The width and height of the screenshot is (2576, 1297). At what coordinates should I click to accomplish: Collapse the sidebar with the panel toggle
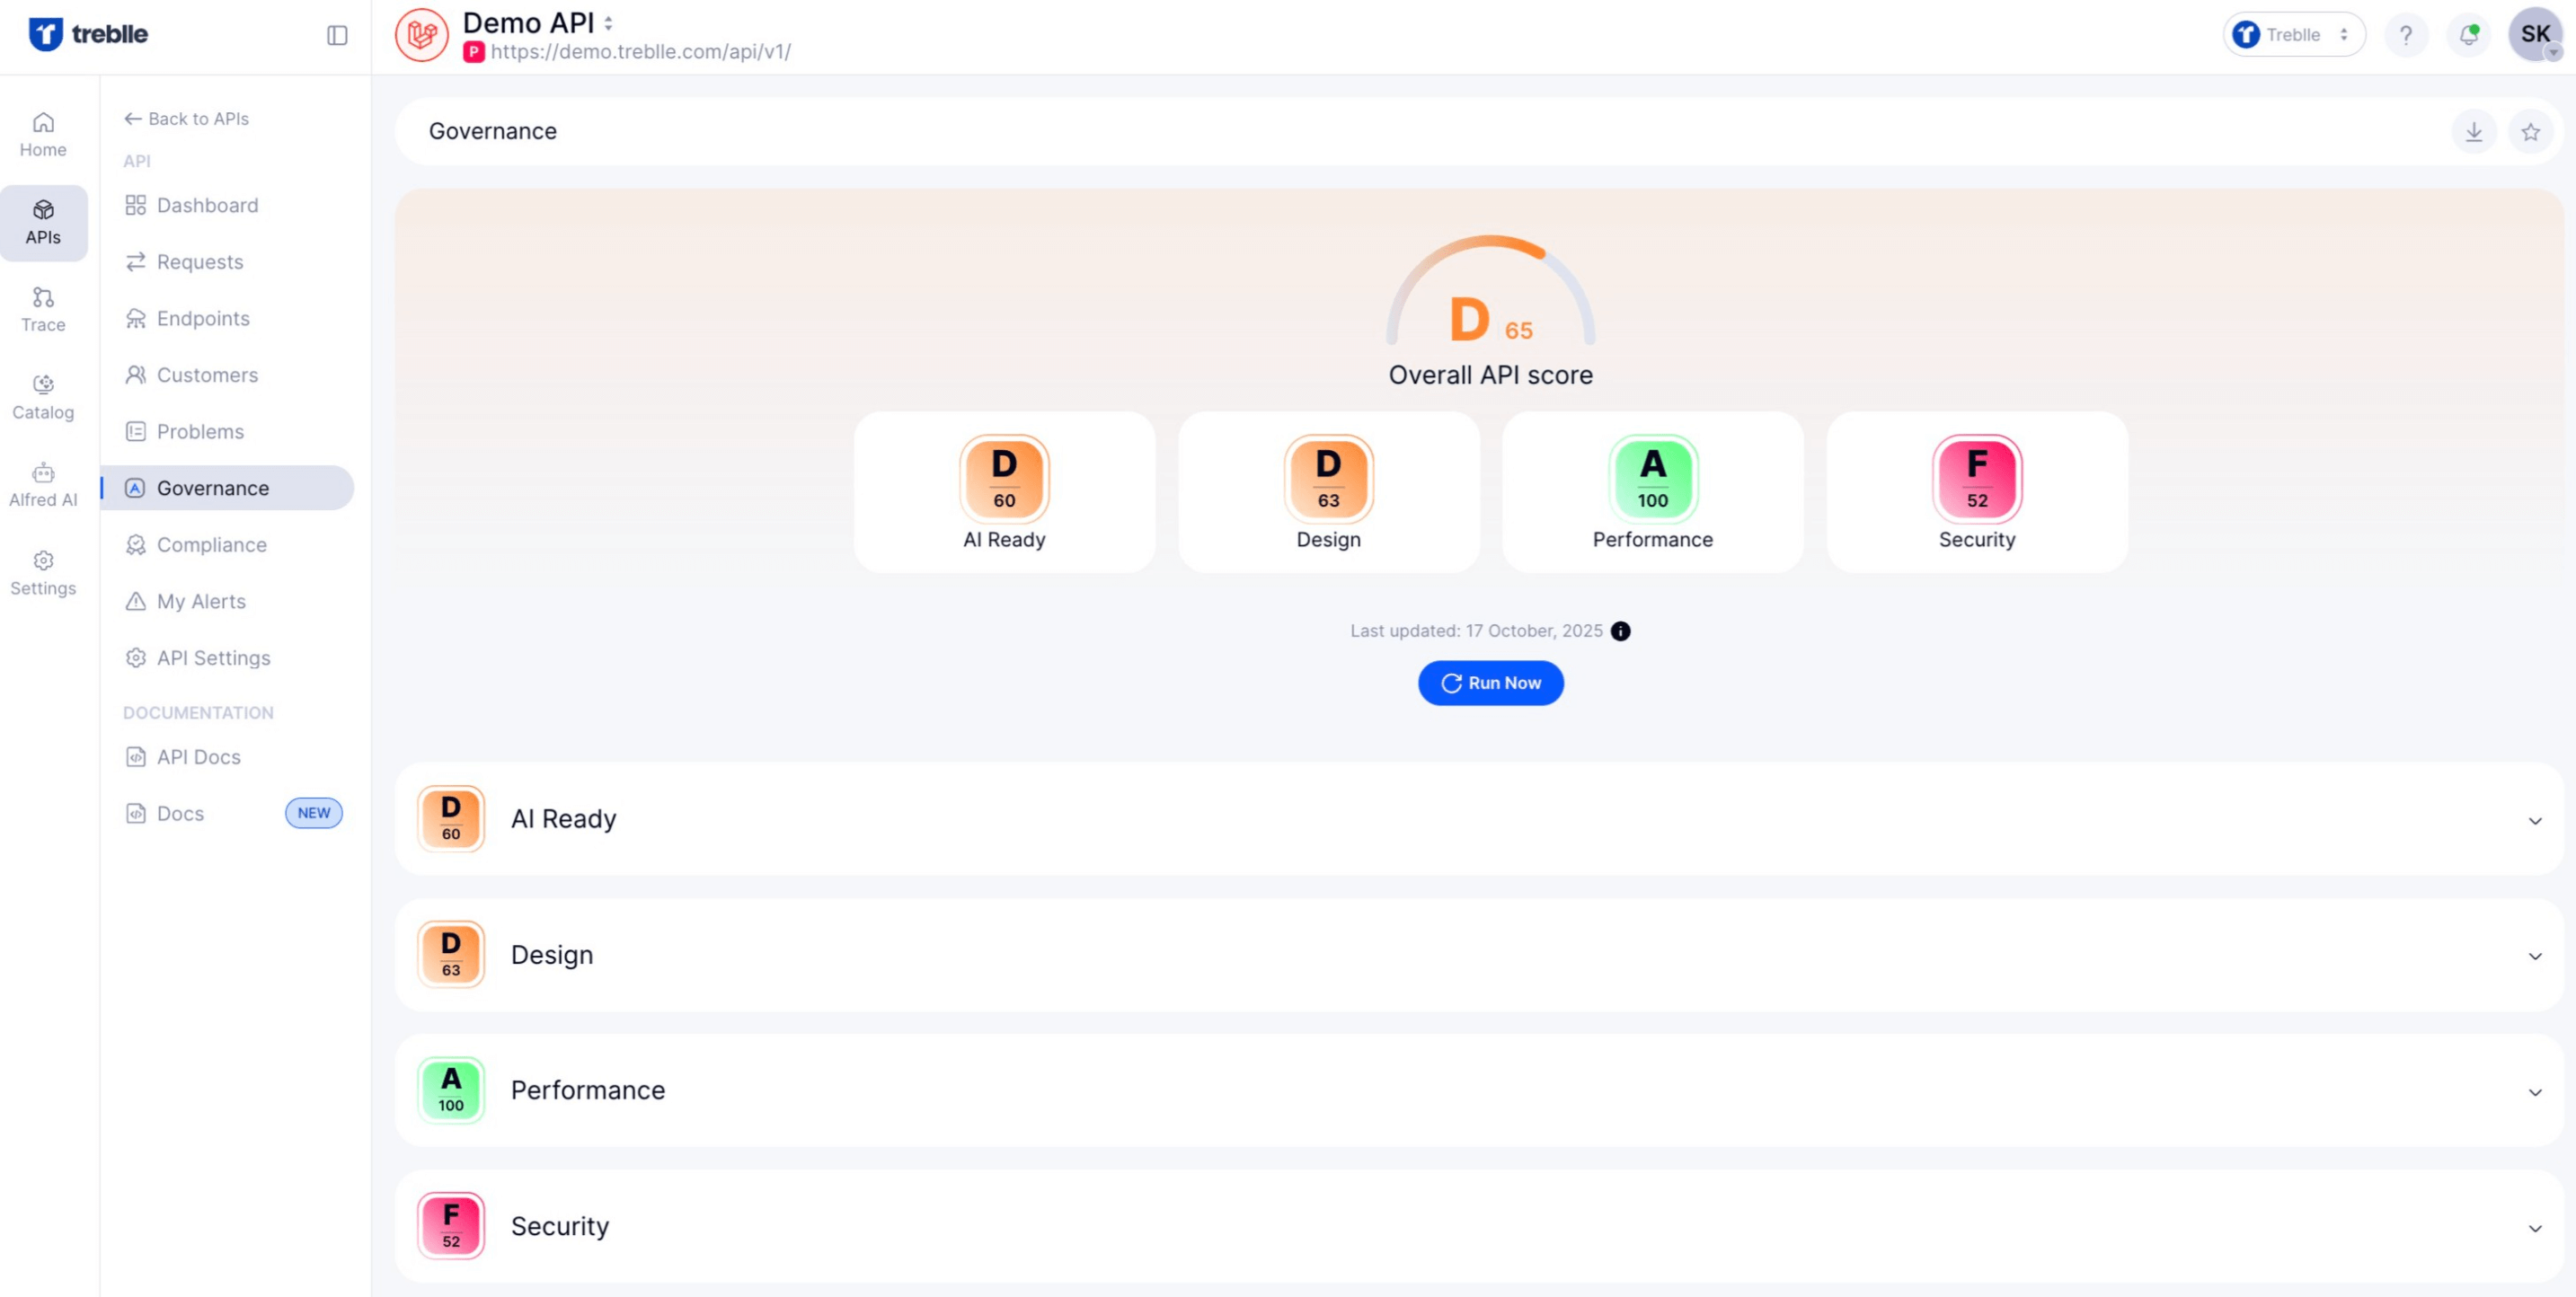(337, 35)
